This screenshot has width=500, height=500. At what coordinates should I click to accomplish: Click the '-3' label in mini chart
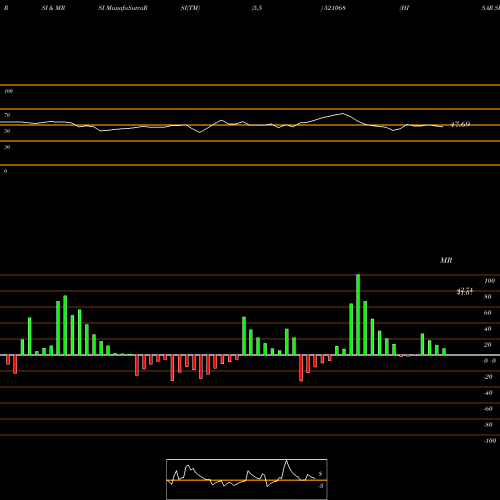click(321, 486)
